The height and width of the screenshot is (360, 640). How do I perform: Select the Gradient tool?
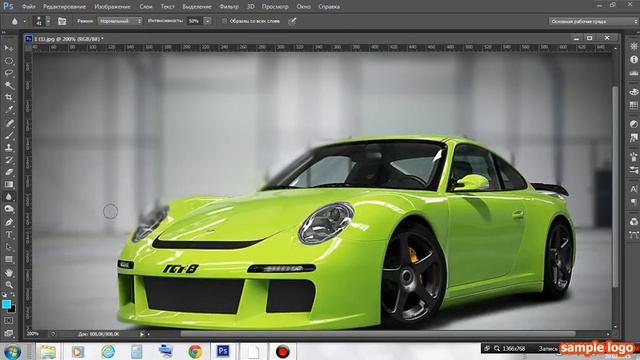(x=9, y=184)
